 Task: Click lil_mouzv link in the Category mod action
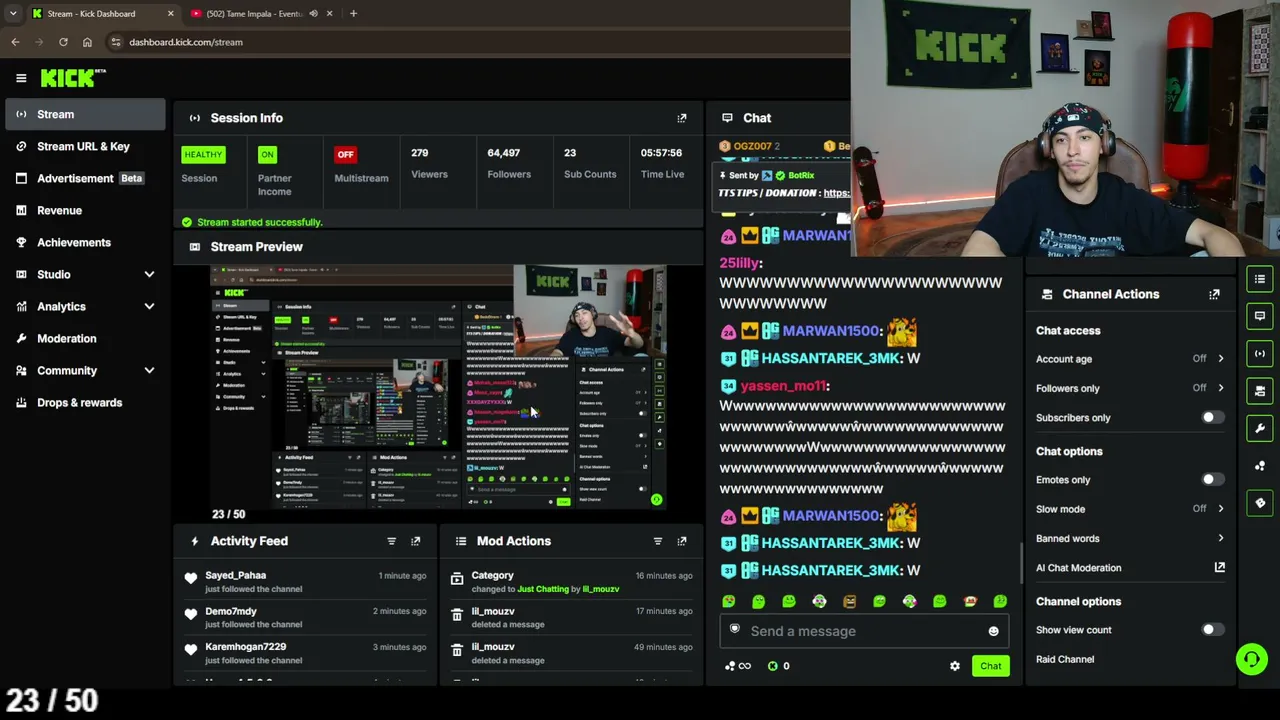(601, 589)
